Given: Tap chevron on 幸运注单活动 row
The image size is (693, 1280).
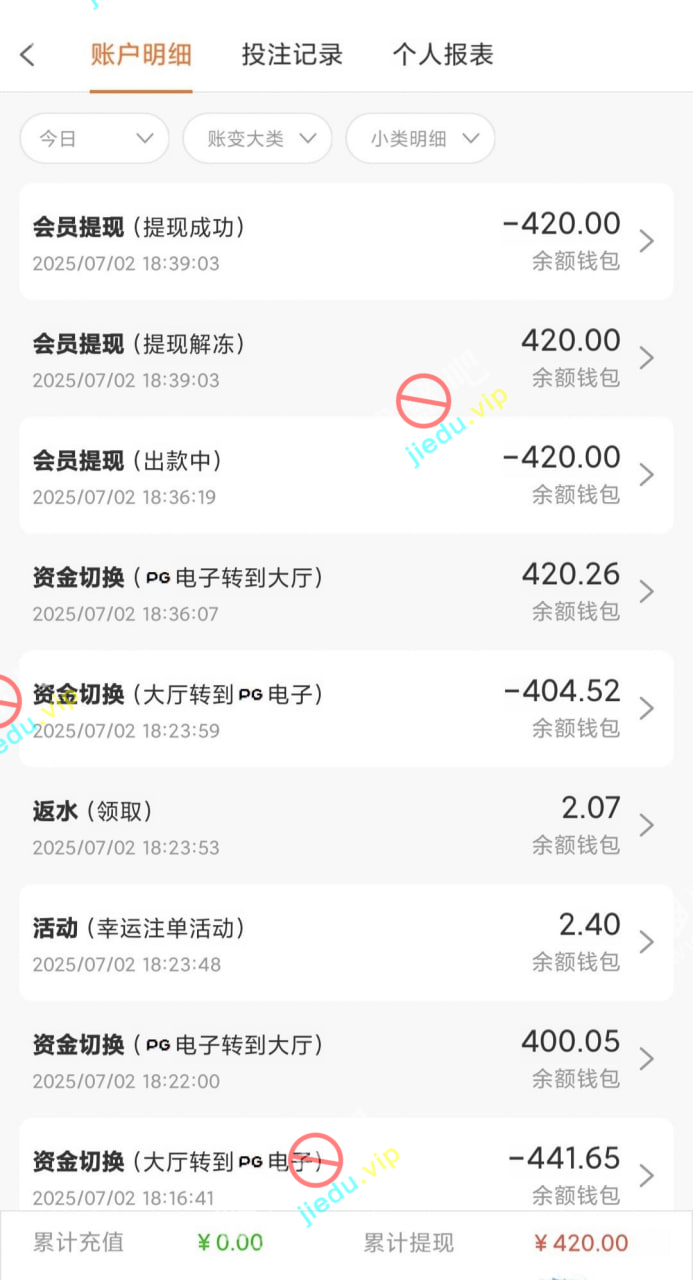Looking at the screenshot, I should point(647,942).
